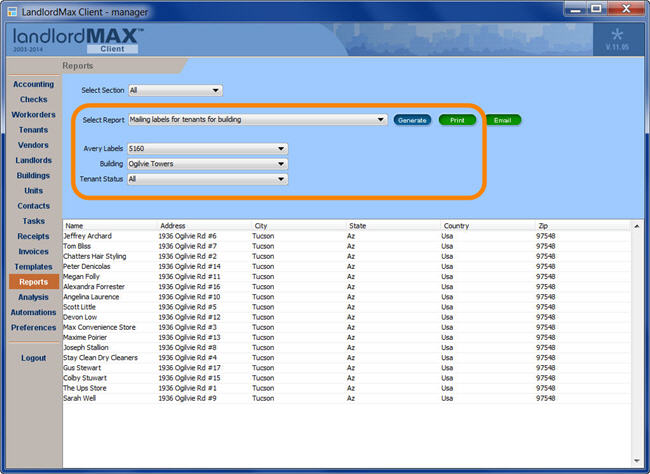Go to Invoices
This screenshot has width=650, height=474.
pyautogui.click(x=34, y=251)
